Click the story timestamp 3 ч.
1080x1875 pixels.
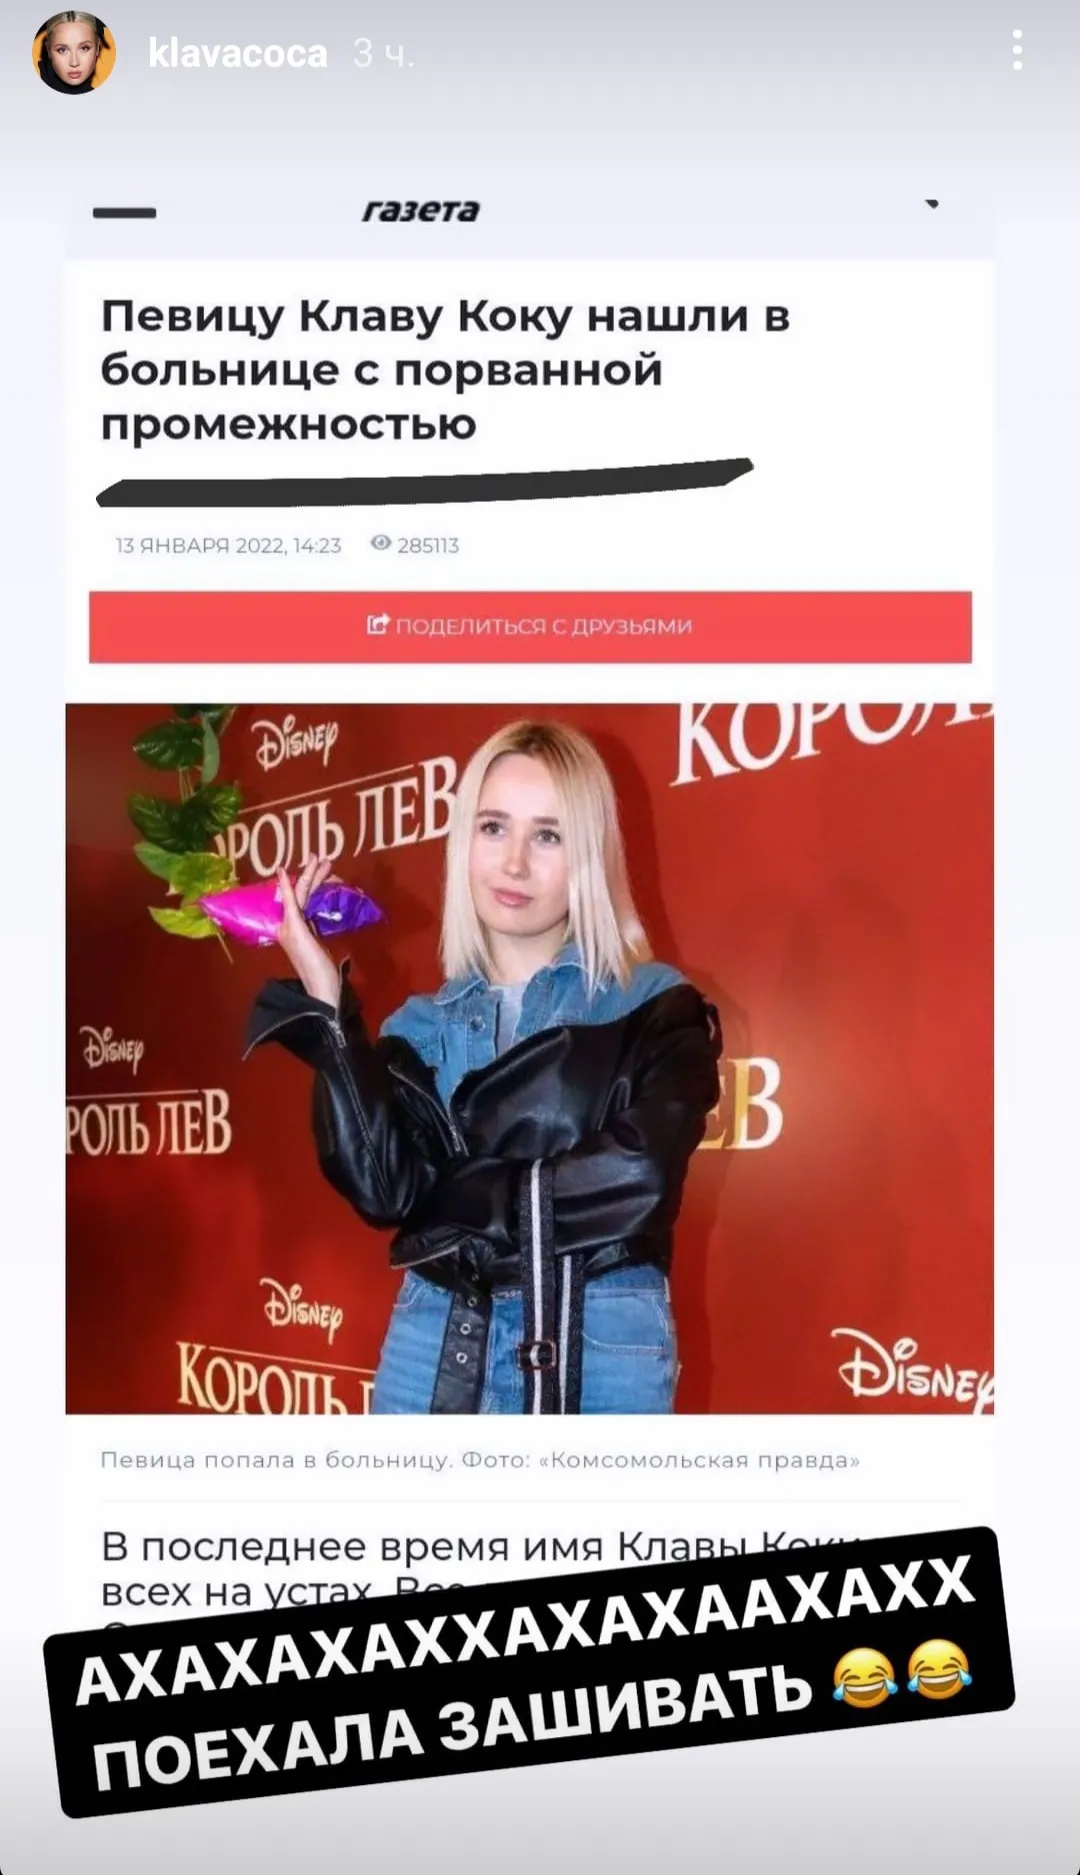pos(383,53)
